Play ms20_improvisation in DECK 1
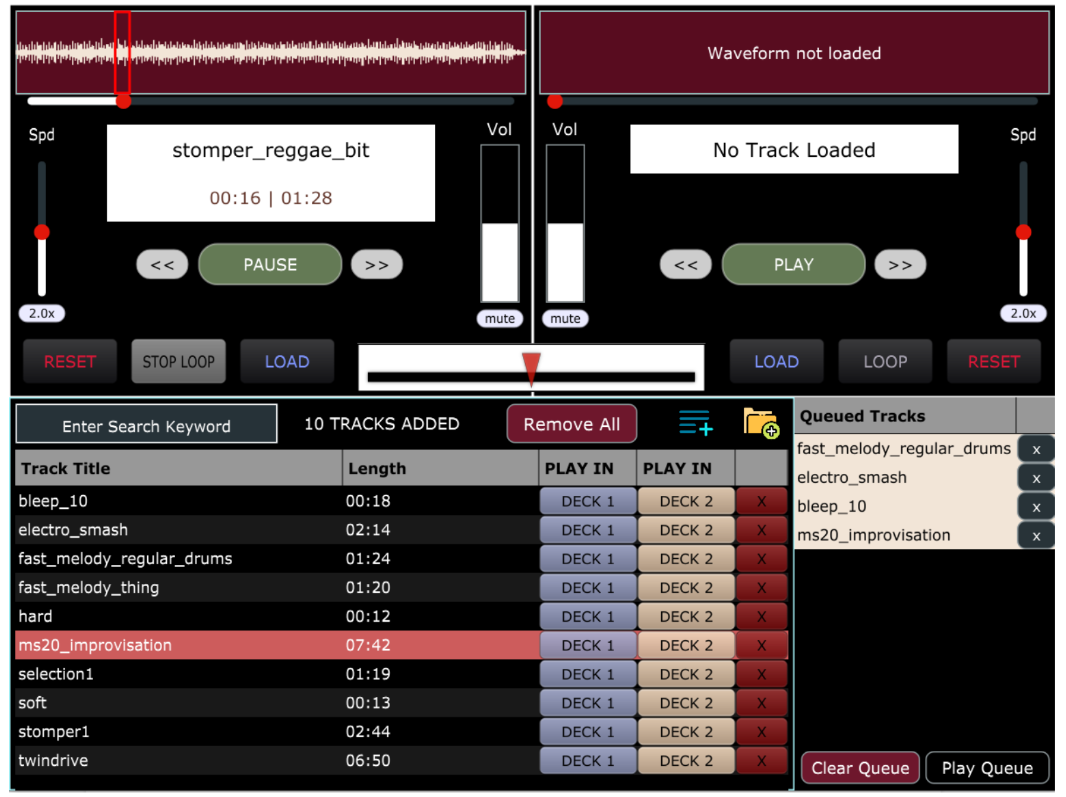Image resolution: width=1066 pixels, height=797 pixels. pos(588,645)
